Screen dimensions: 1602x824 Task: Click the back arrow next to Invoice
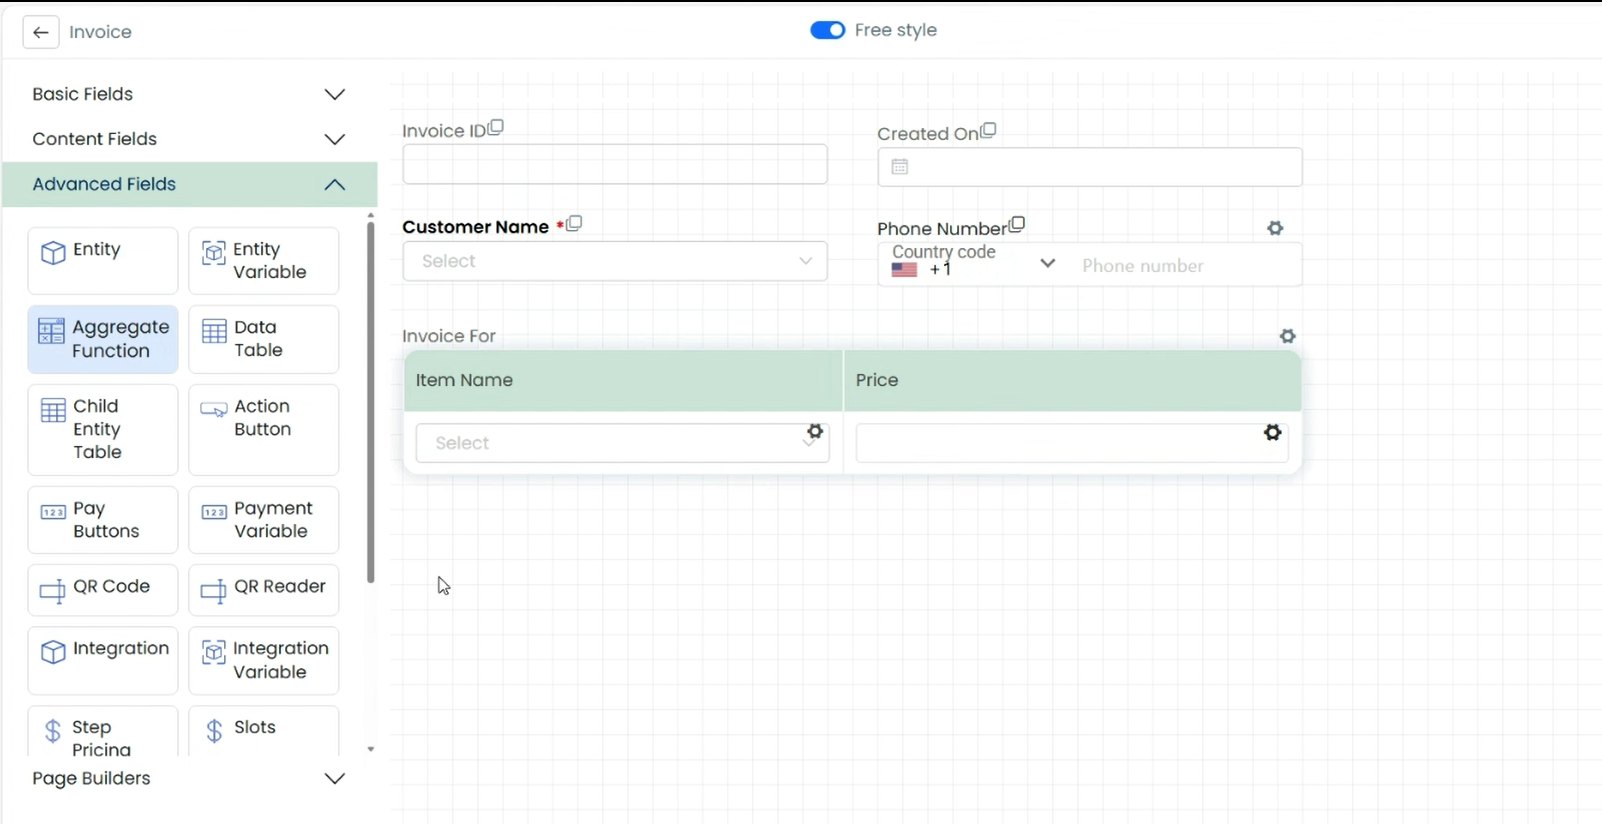[41, 32]
